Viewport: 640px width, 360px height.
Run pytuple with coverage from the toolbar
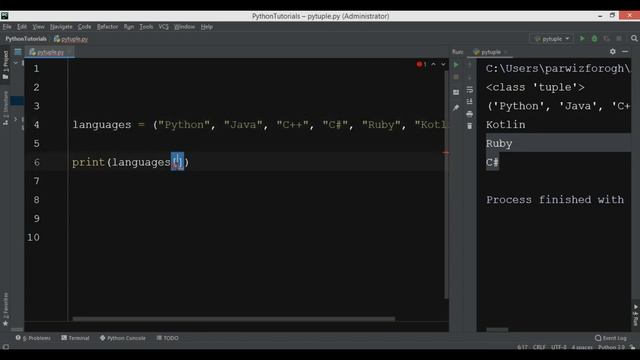(607, 38)
